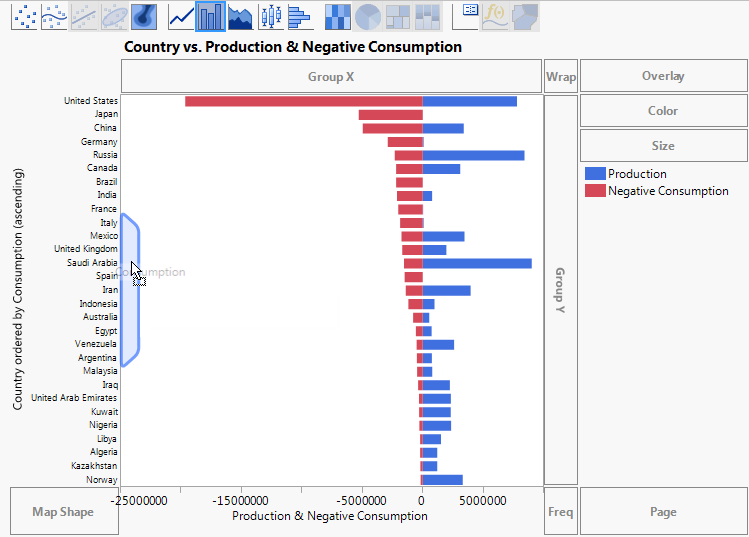Click the blue Production legend swatch
This screenshot has height=537, width=749.
coord(594,174)
